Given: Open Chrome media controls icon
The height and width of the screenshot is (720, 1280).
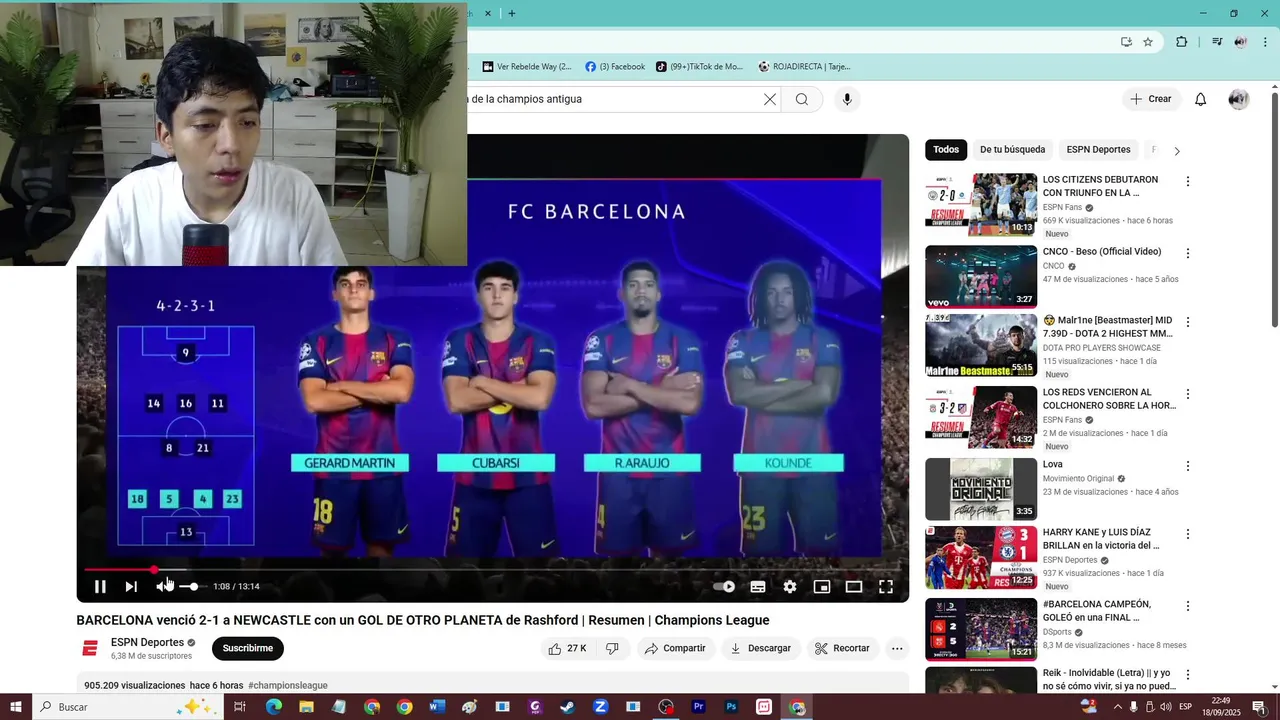Looking at the screenshot, I should pyautogui.click(x=1217, y=42).
